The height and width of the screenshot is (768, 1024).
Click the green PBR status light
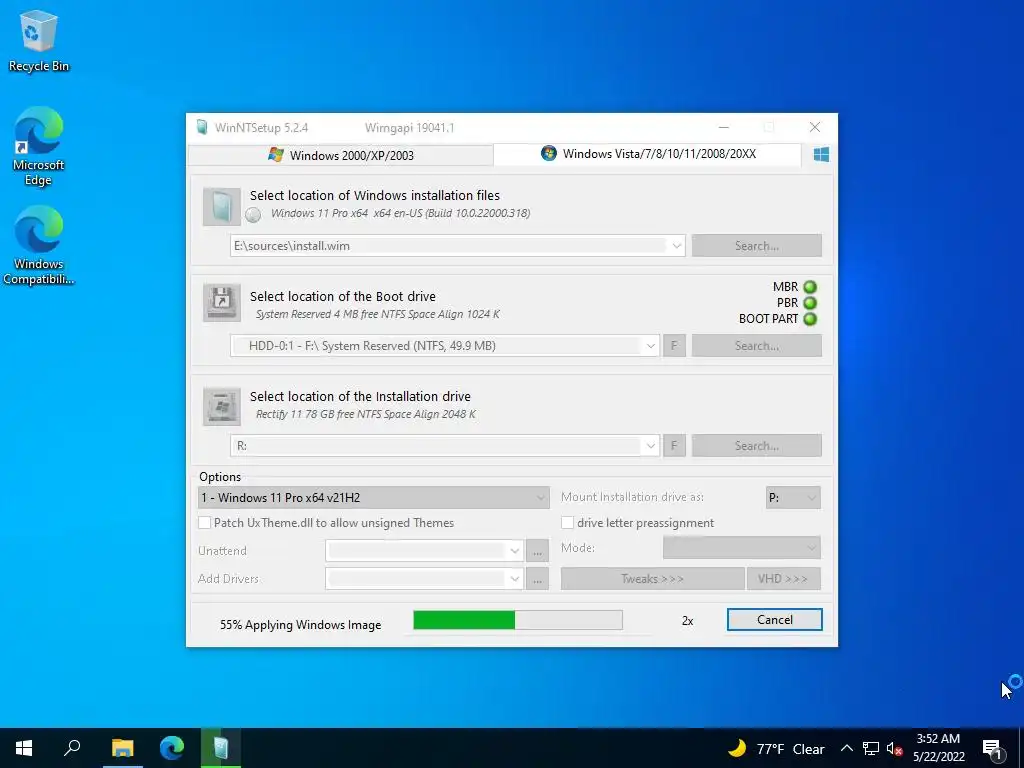pyautogui.click(x=810, y=303)
